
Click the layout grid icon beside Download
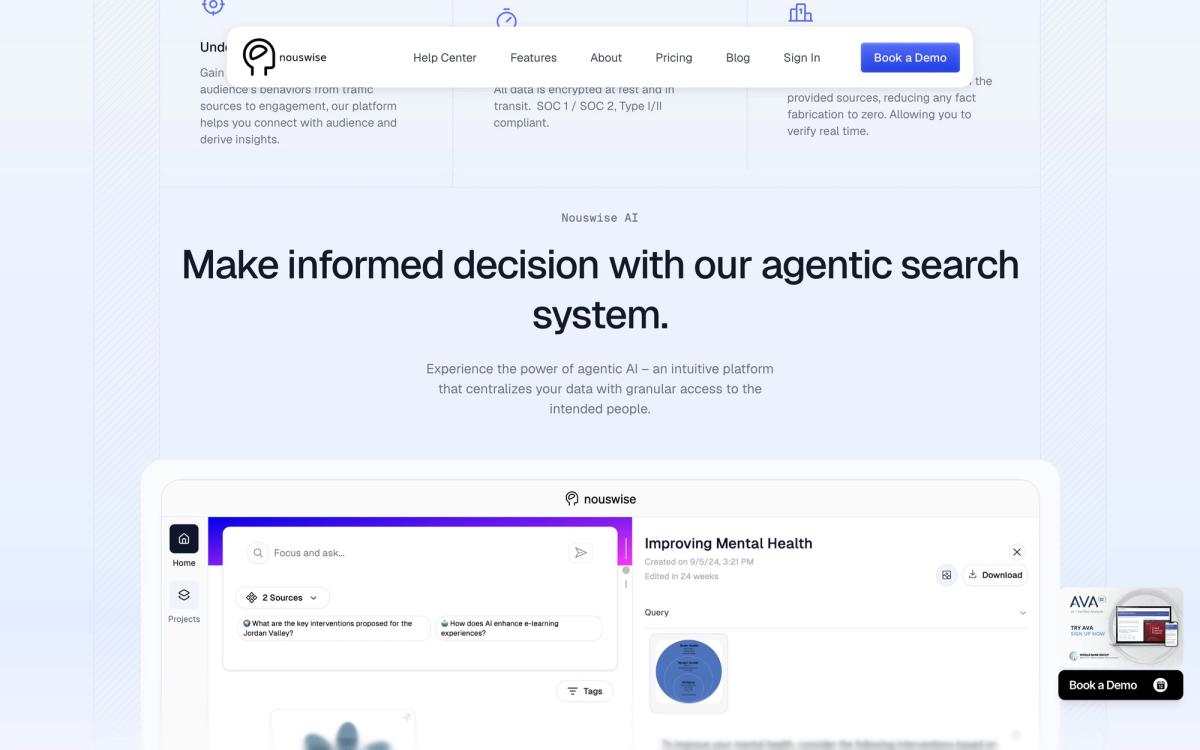[x=946, y=575]
